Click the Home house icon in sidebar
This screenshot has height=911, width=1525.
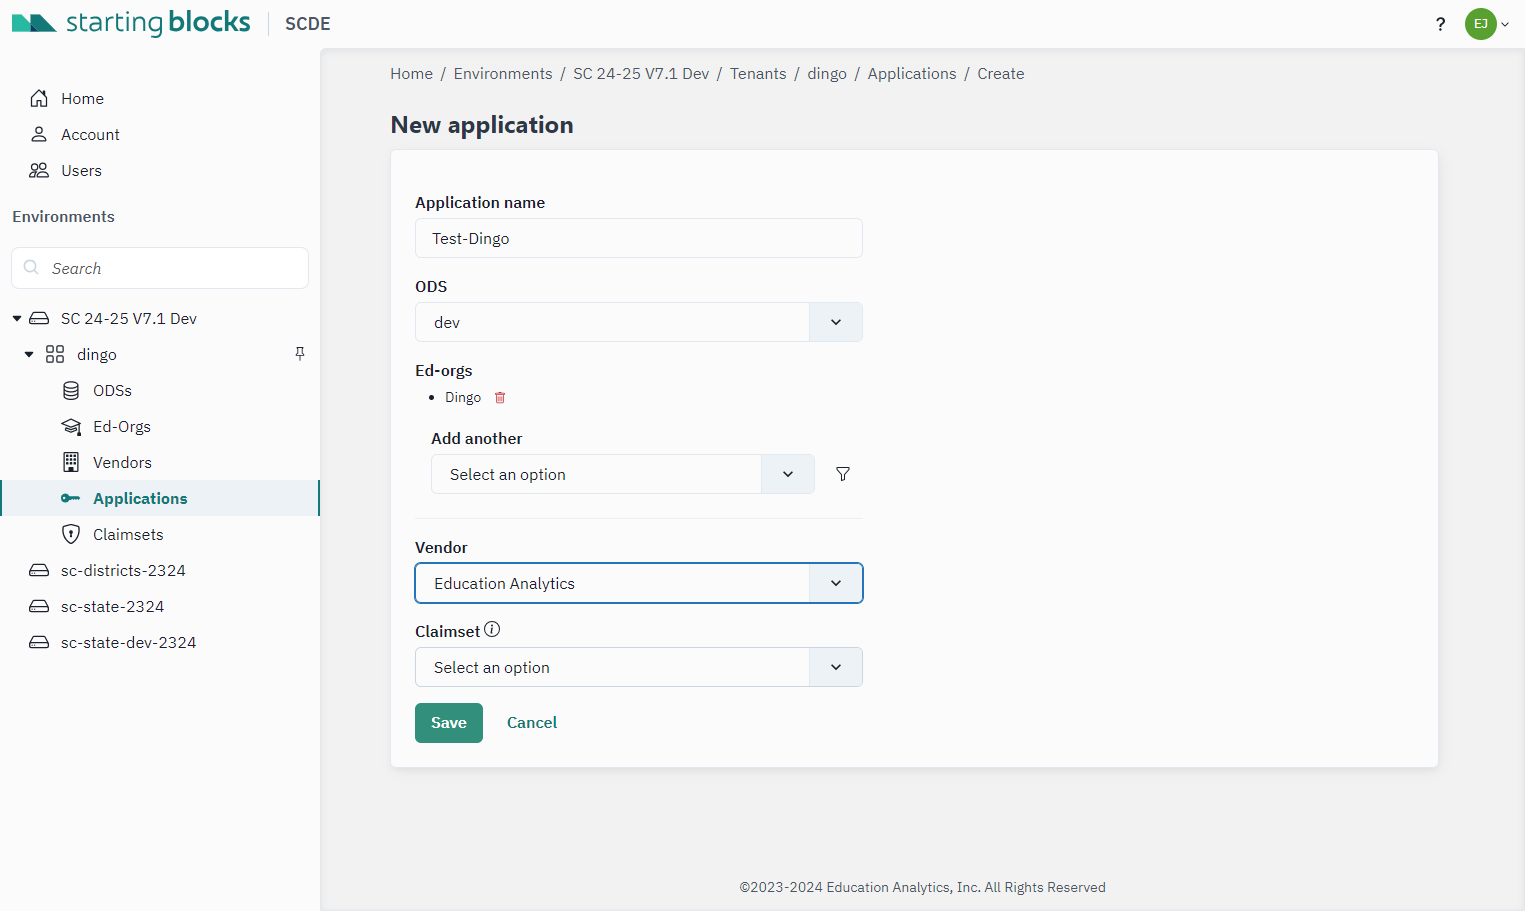point(39,98)
